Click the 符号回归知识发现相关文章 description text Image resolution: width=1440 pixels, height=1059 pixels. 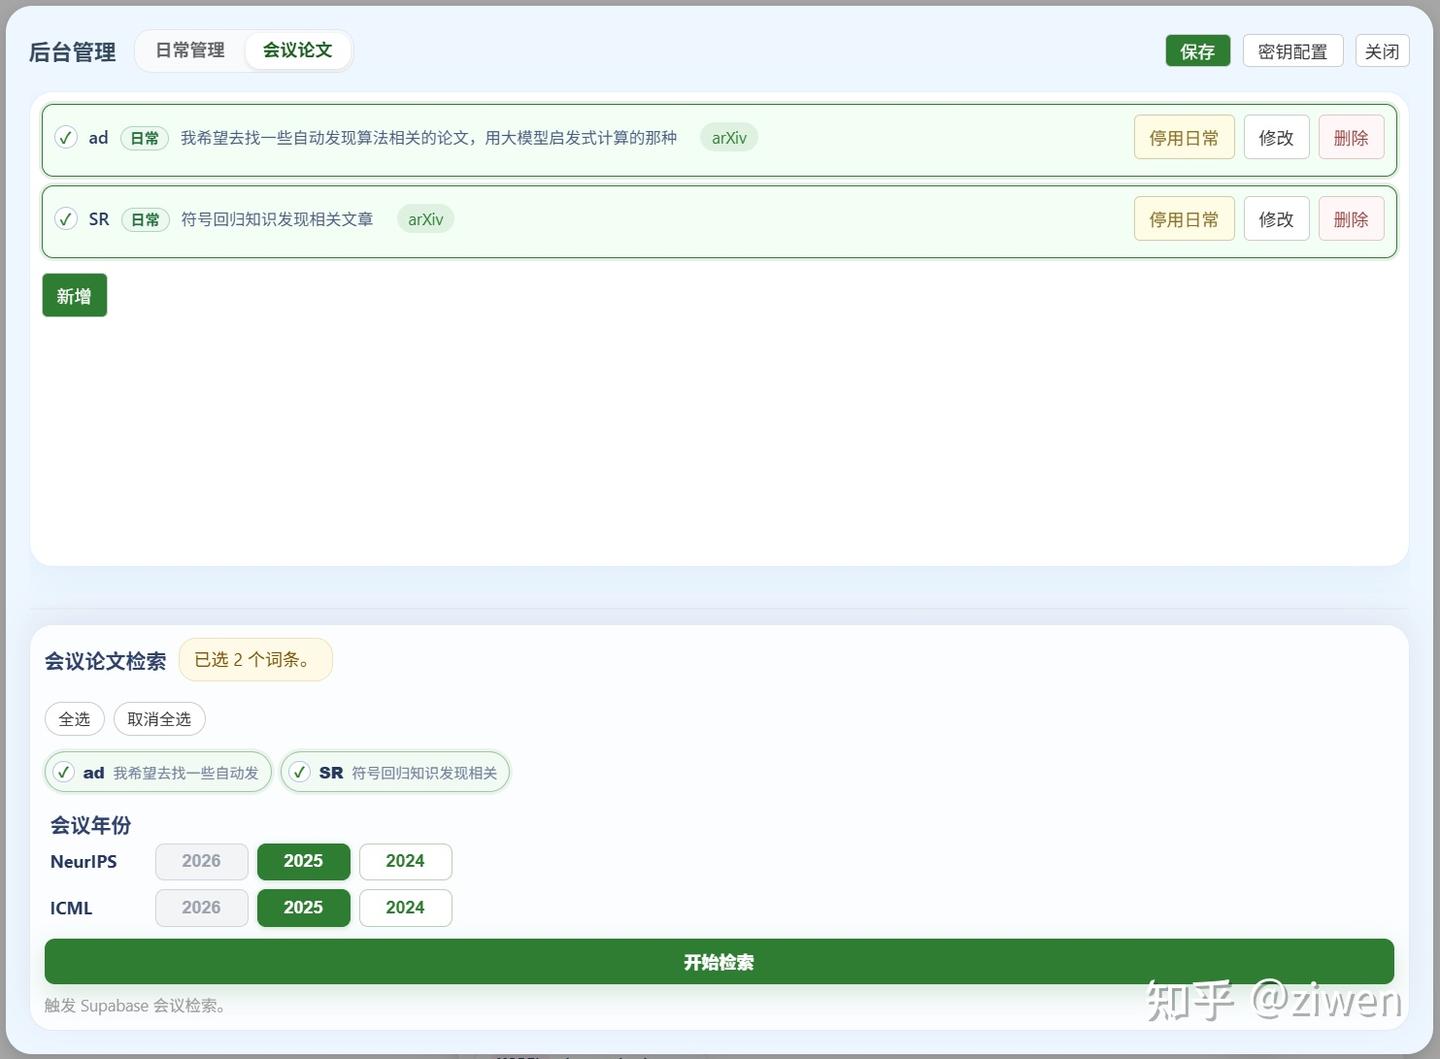pos(277,219)
